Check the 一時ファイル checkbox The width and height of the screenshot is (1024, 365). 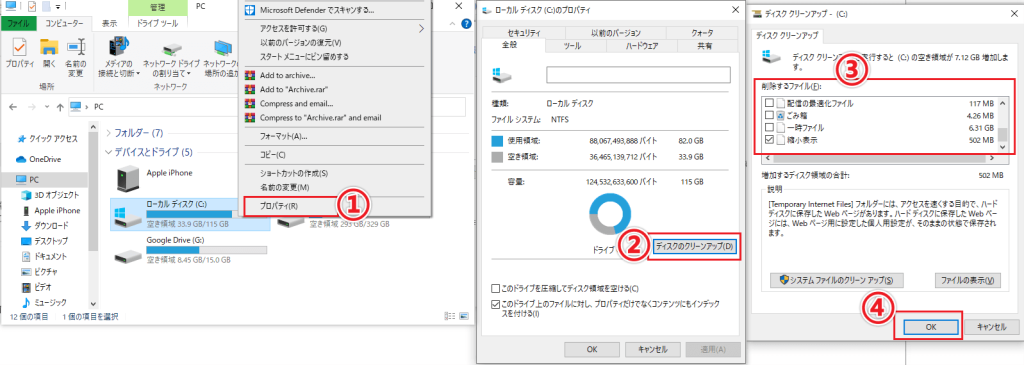pyautogui.click(x=769, y=127)
